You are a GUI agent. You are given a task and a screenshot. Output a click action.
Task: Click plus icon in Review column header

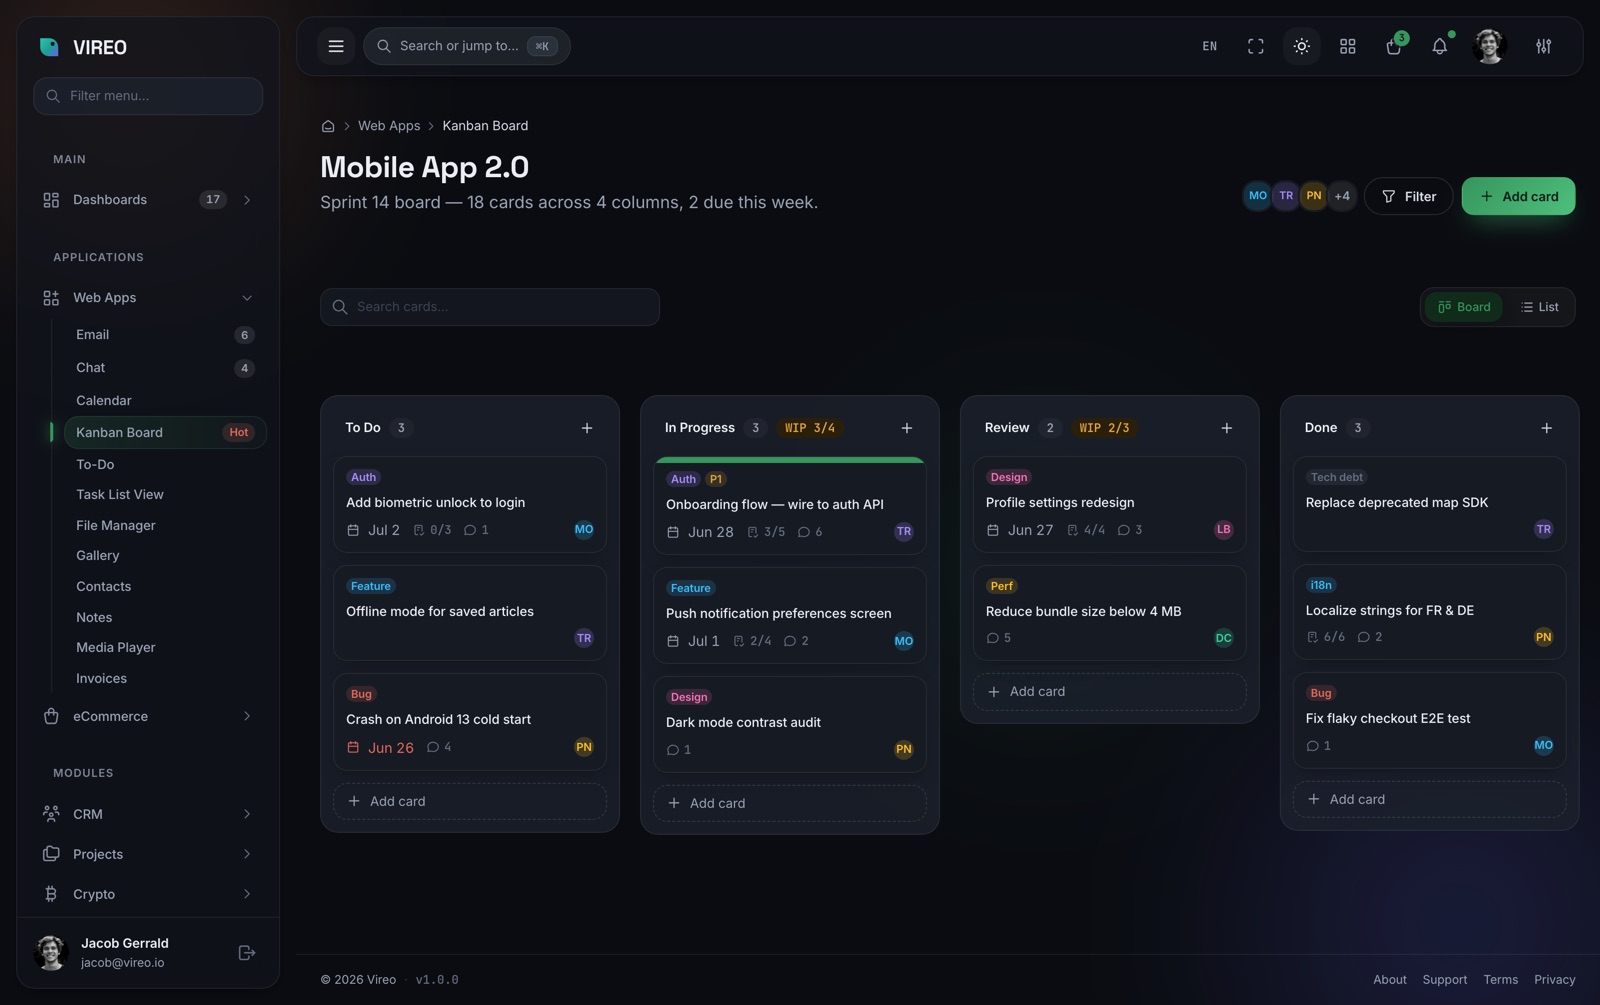pyautogui.click(x=1227, y=428)
